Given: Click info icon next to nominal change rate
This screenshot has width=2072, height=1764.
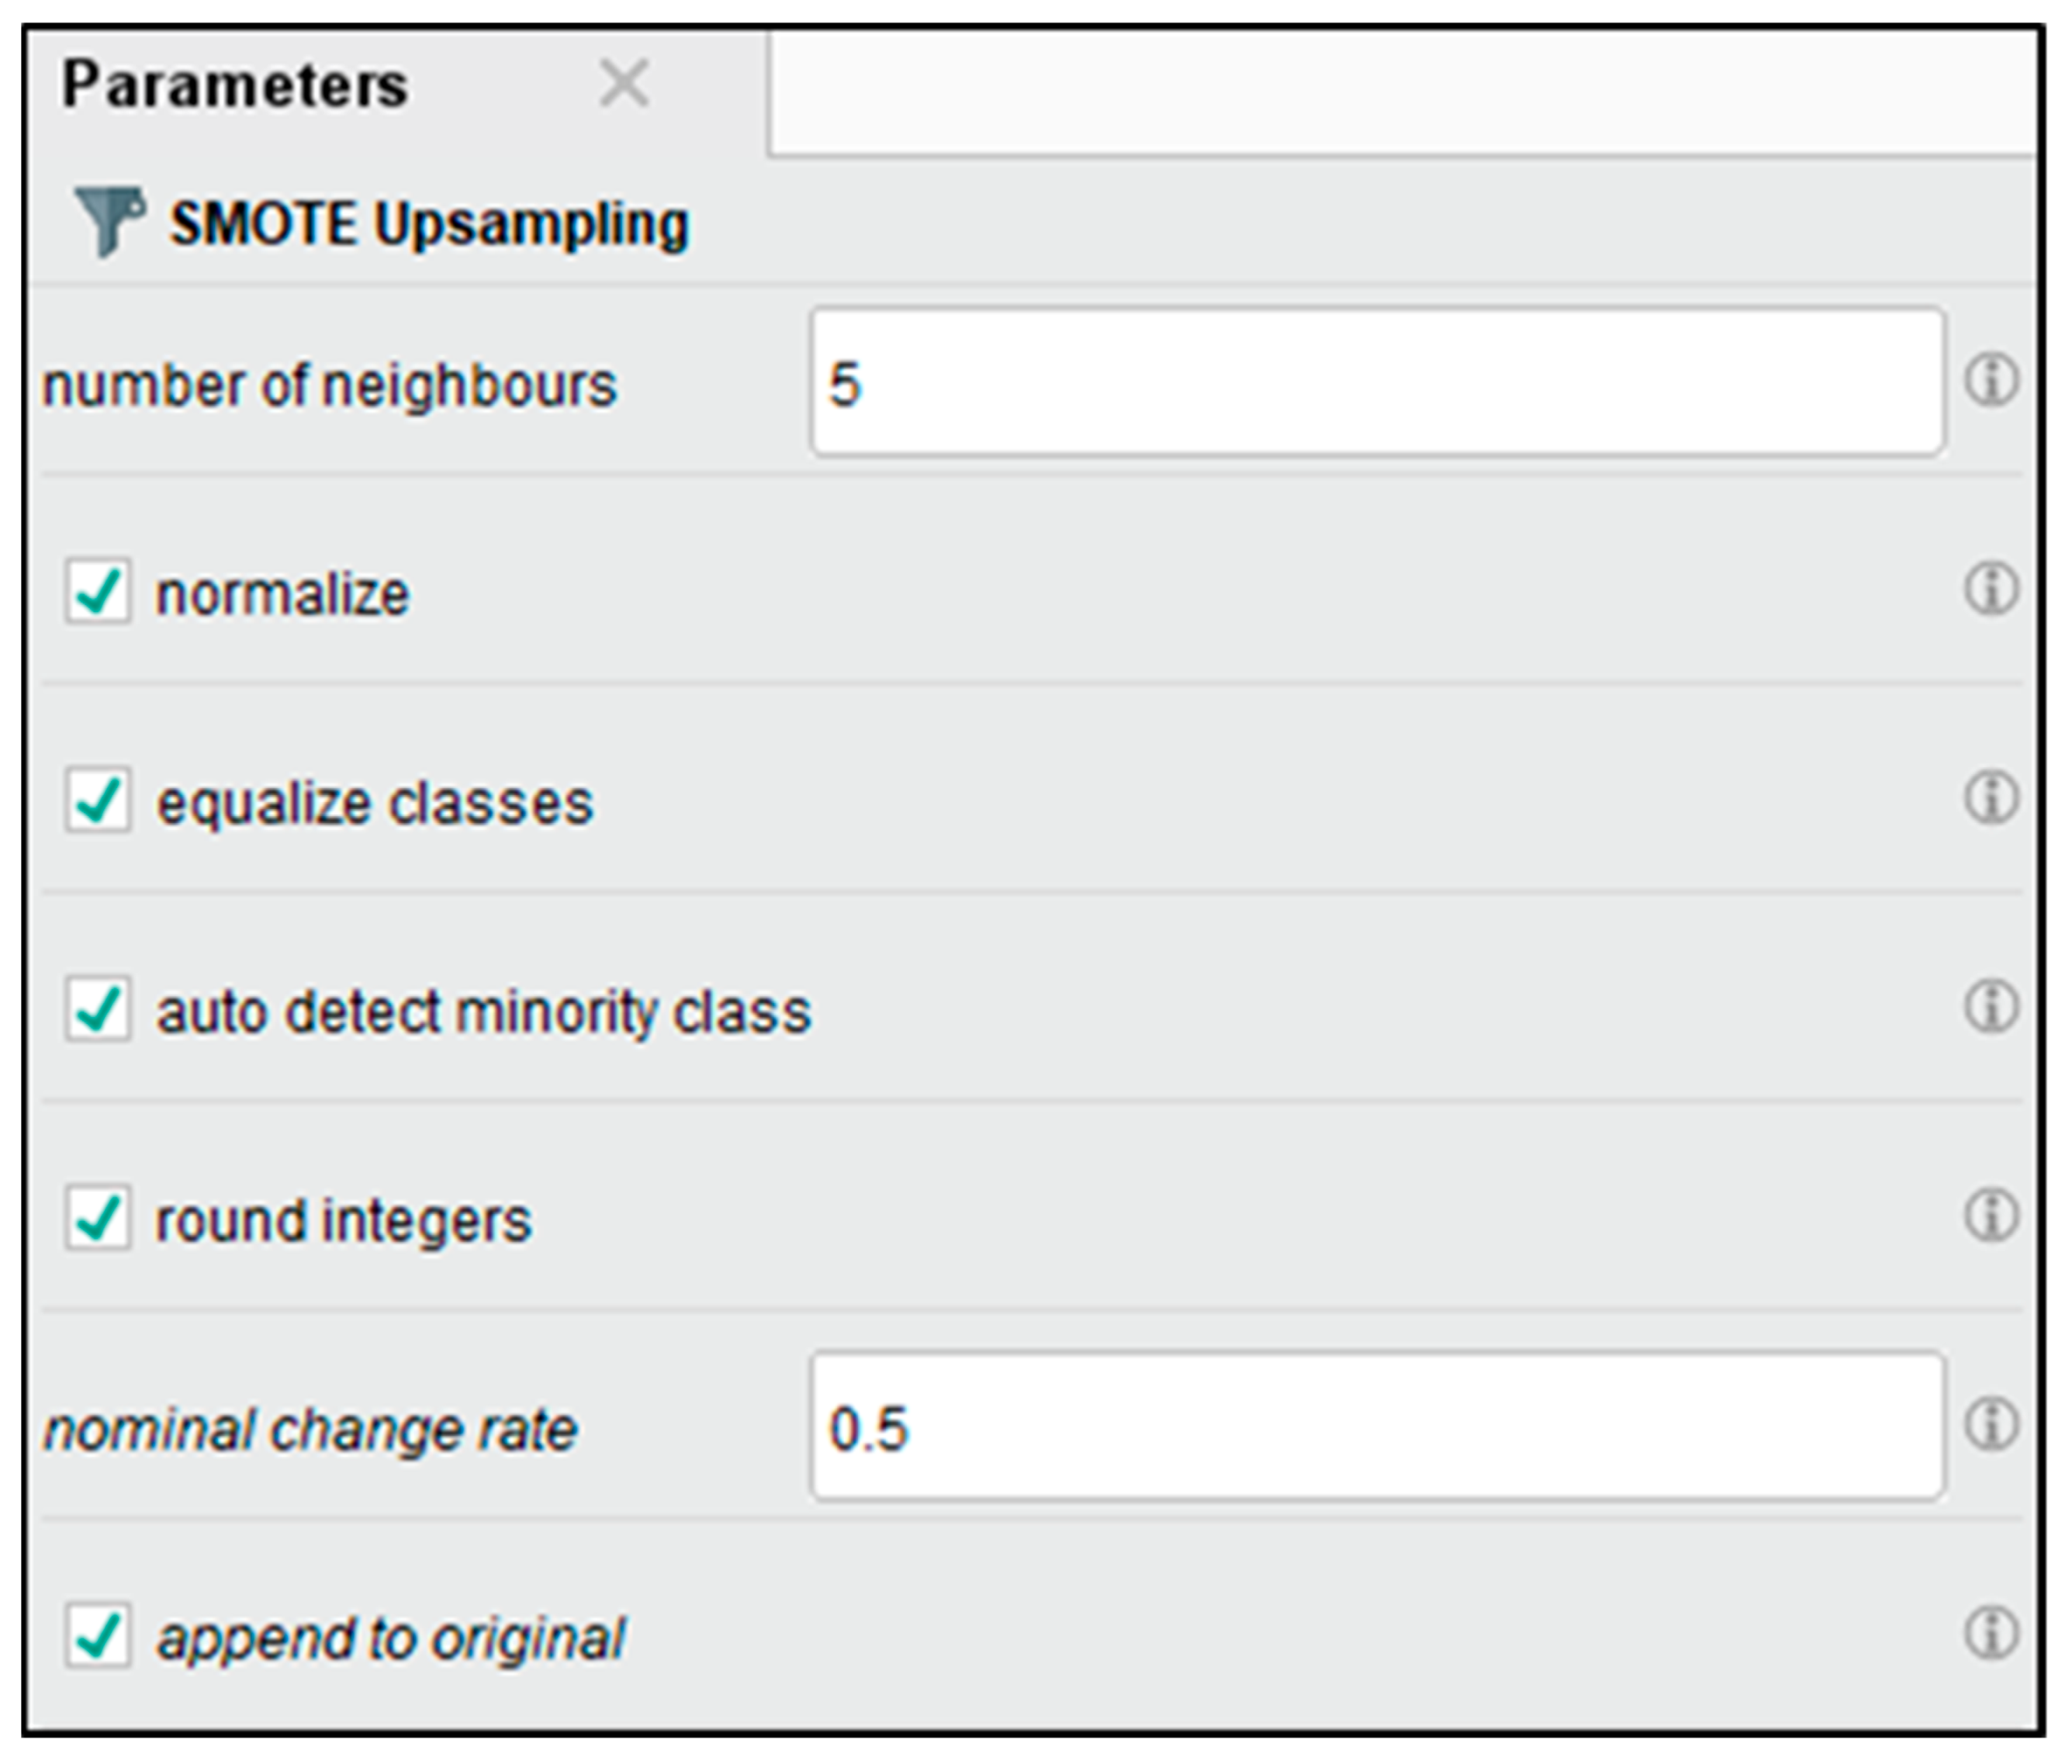Looking at the screenshot, I should coord(1991,1426).
